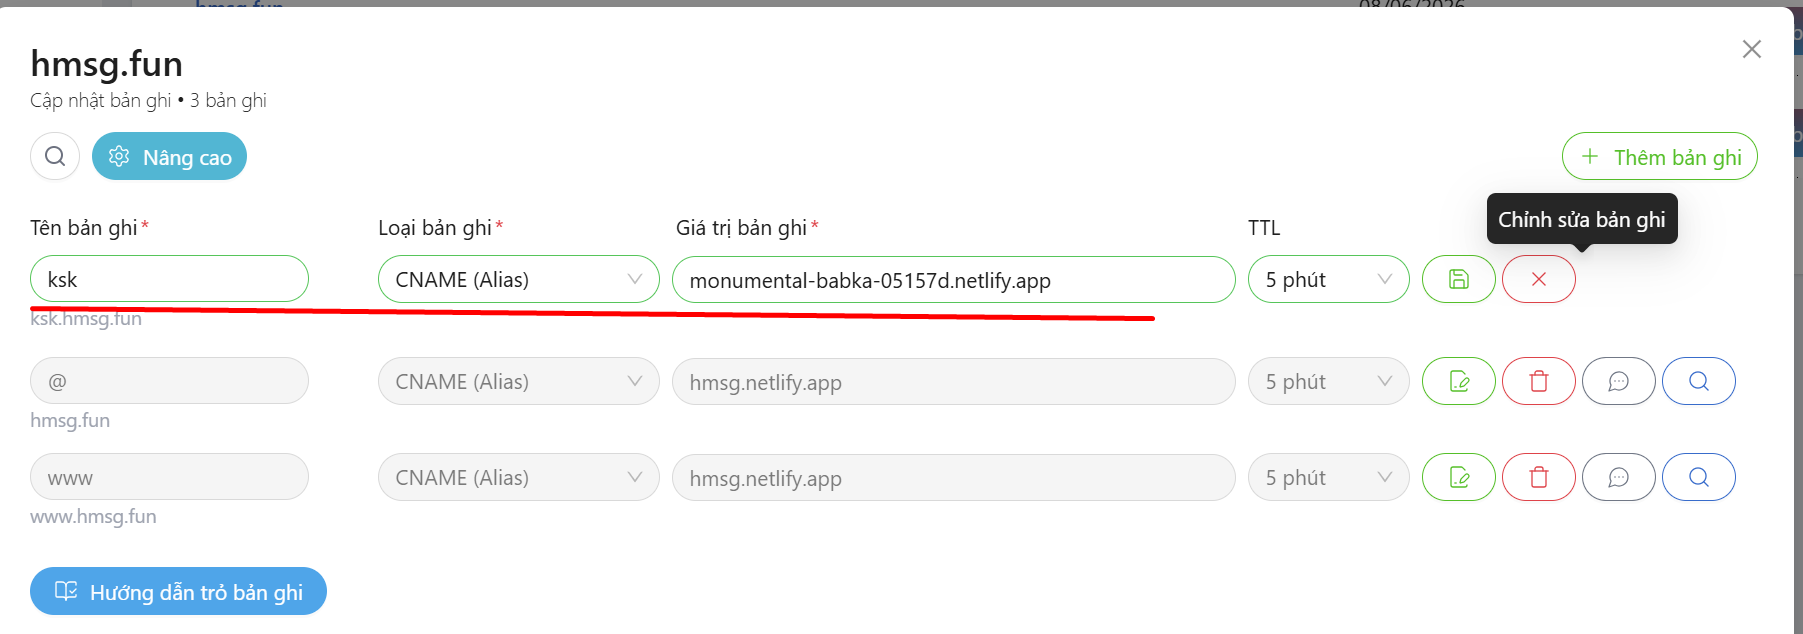Cancel editing the ksk record
Viewport: 1803px width, 634px height.
click(1538, 280)
